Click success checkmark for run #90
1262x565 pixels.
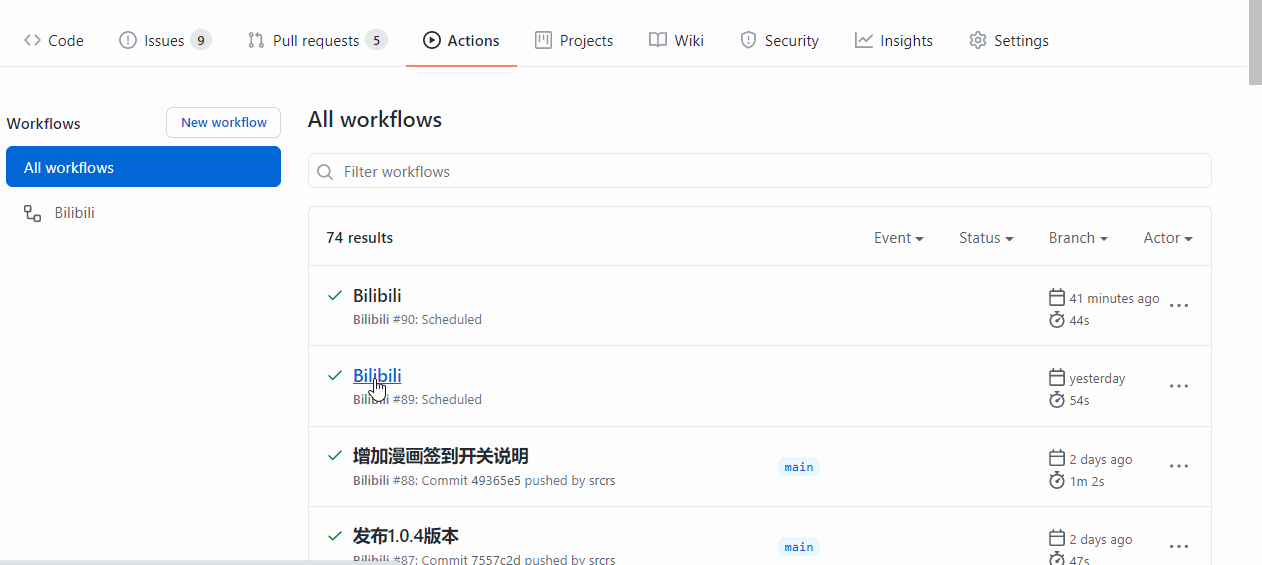[335, 295]
